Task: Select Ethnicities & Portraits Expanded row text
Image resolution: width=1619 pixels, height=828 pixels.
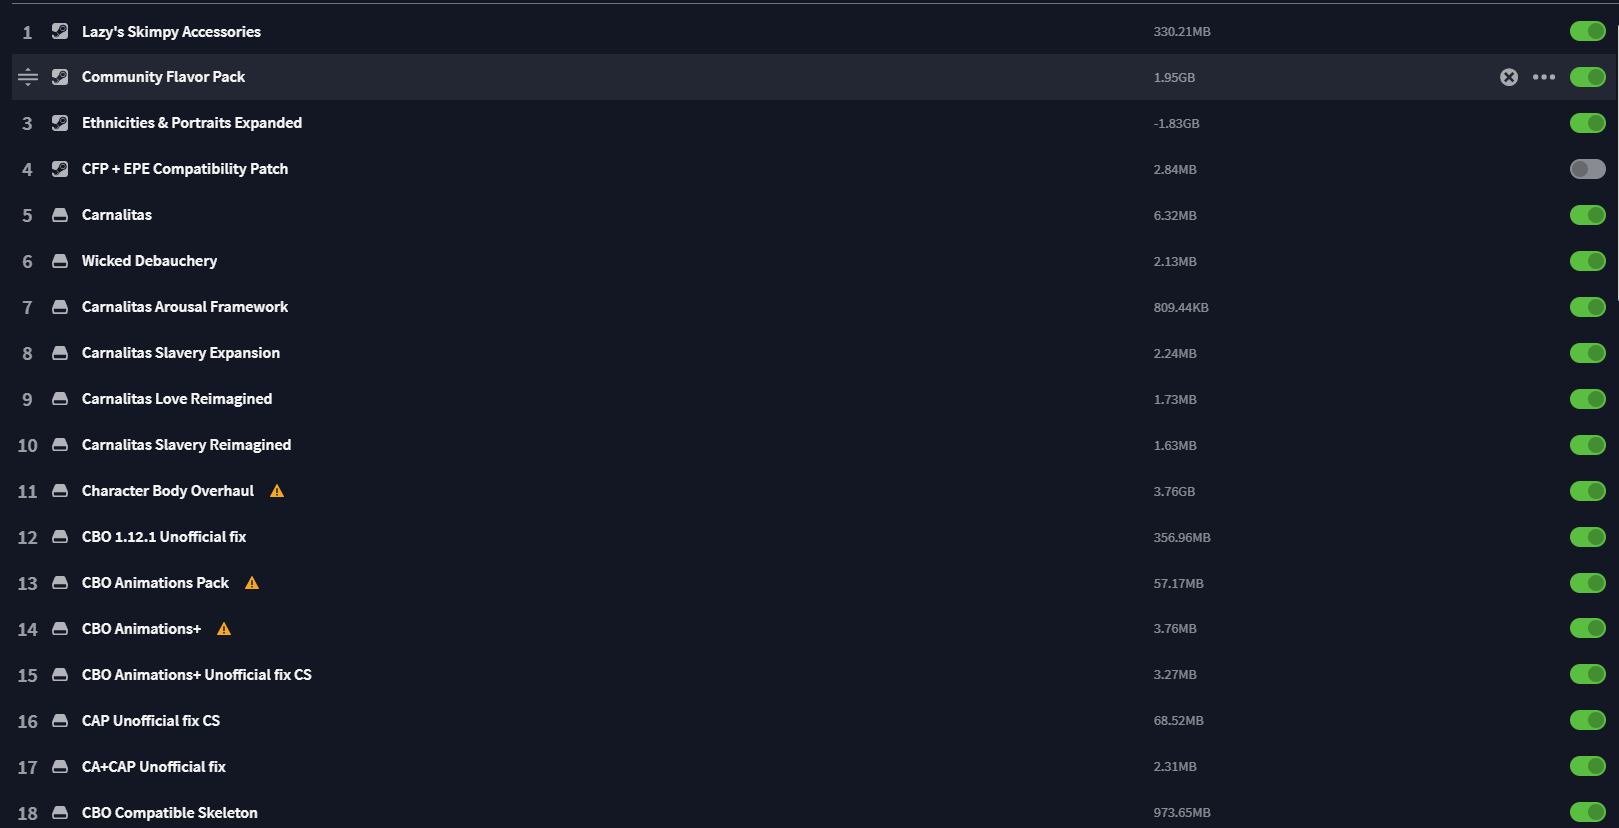Action: pos(192,123)
